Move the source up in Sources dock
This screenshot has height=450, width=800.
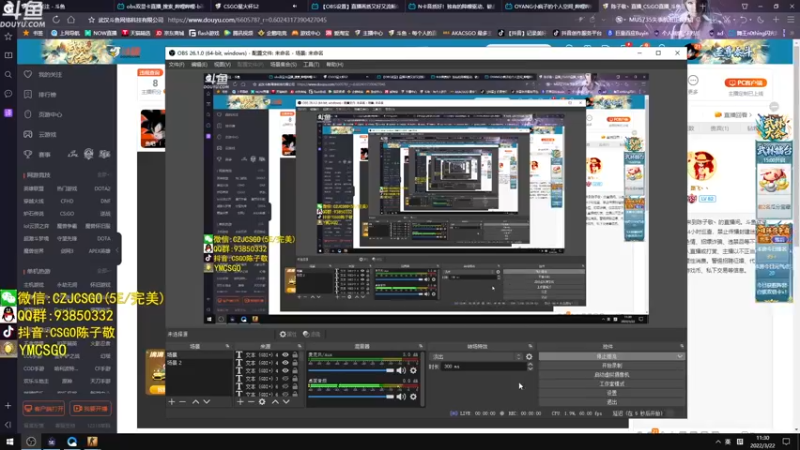[x=275, y=402]
